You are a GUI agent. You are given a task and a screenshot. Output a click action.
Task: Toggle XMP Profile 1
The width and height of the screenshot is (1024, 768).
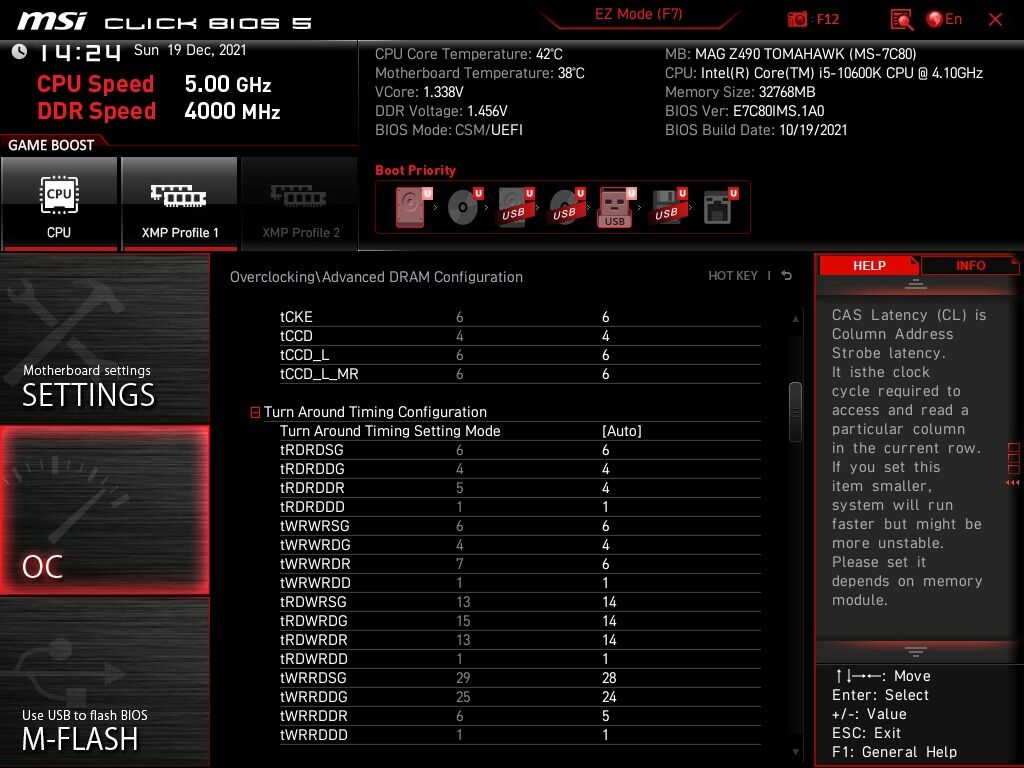tap(180, 204)
